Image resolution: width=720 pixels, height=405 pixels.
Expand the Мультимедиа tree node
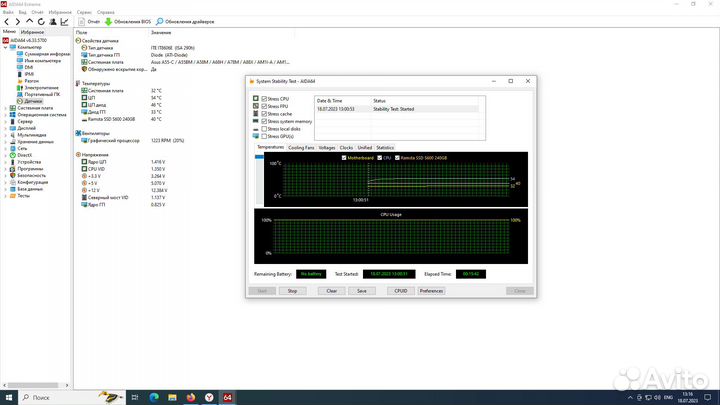point(6,135)
